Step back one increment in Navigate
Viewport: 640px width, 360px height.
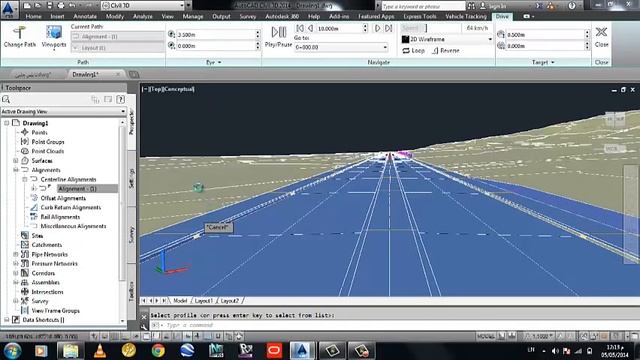point(311,28)
